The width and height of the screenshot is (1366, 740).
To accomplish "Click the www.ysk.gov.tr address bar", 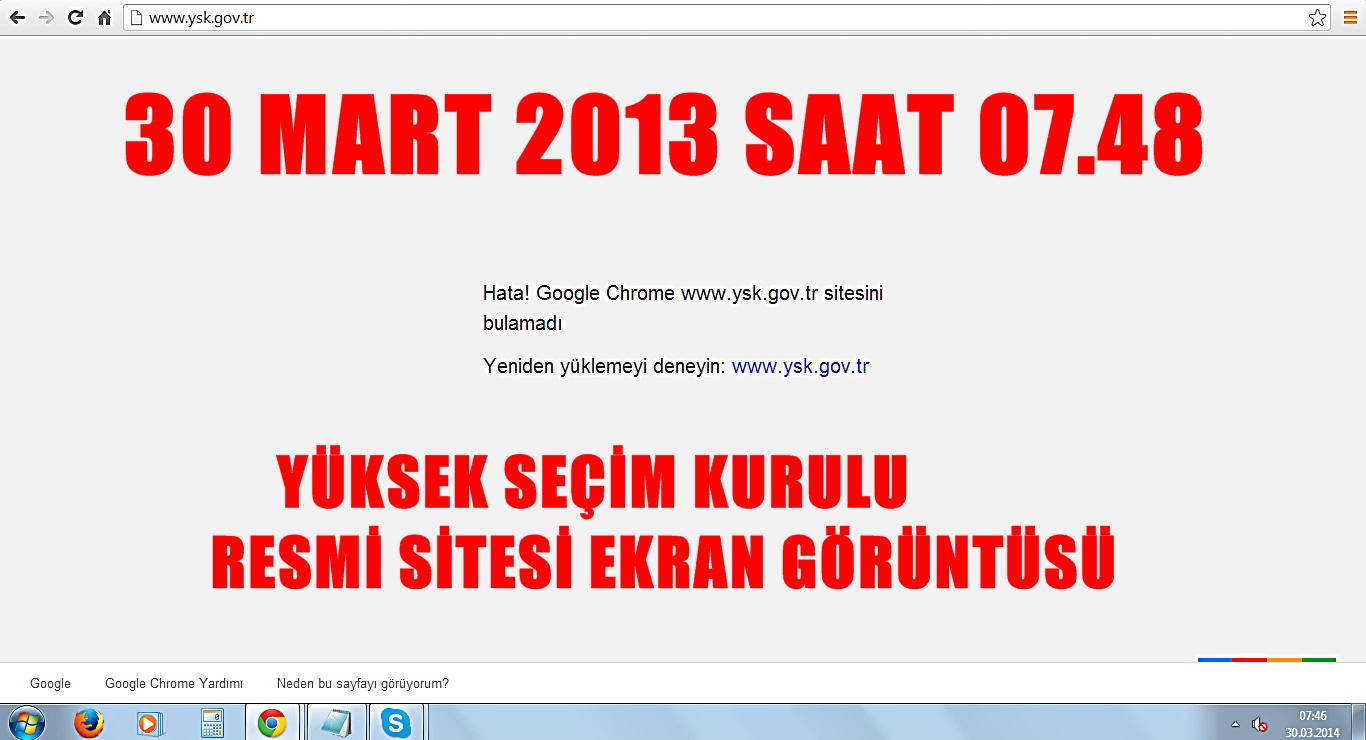I will (x=700, y=18).
